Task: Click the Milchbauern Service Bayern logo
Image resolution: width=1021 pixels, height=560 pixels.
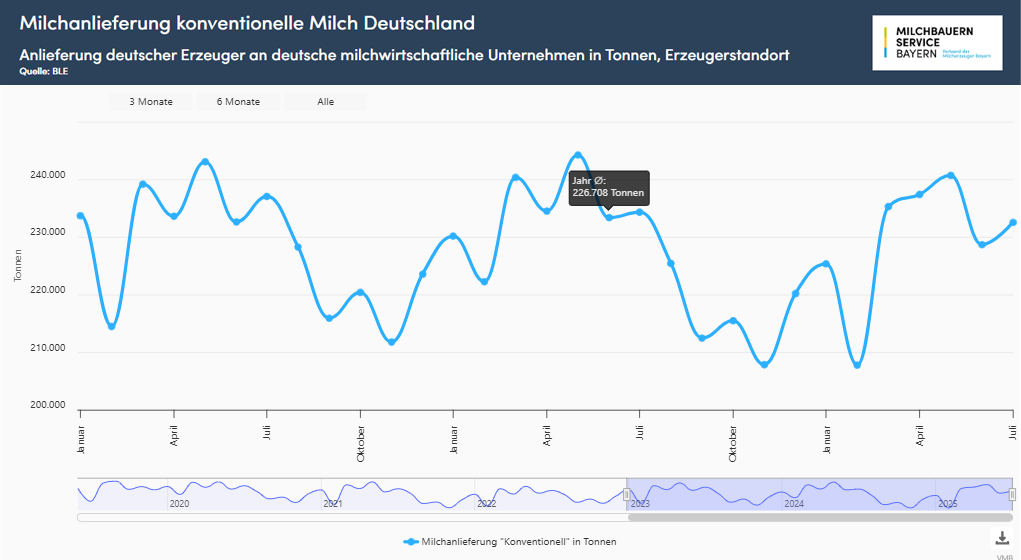Action: coord(937,43)
